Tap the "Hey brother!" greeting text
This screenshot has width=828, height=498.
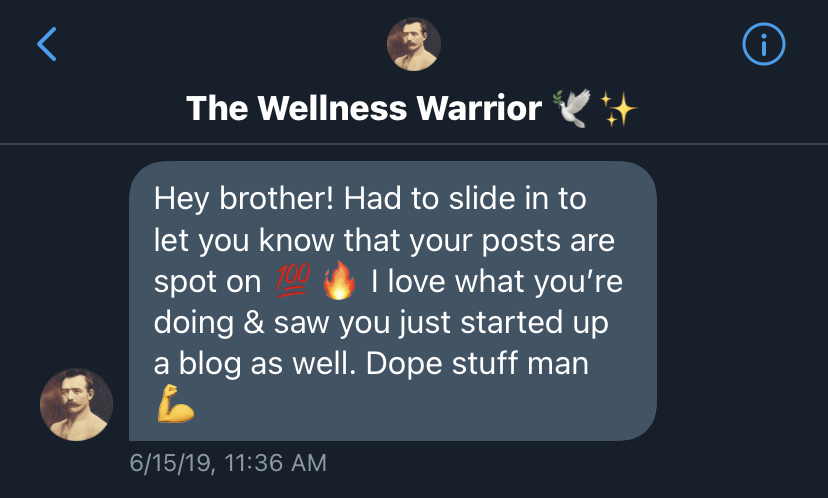pos(244,200)
